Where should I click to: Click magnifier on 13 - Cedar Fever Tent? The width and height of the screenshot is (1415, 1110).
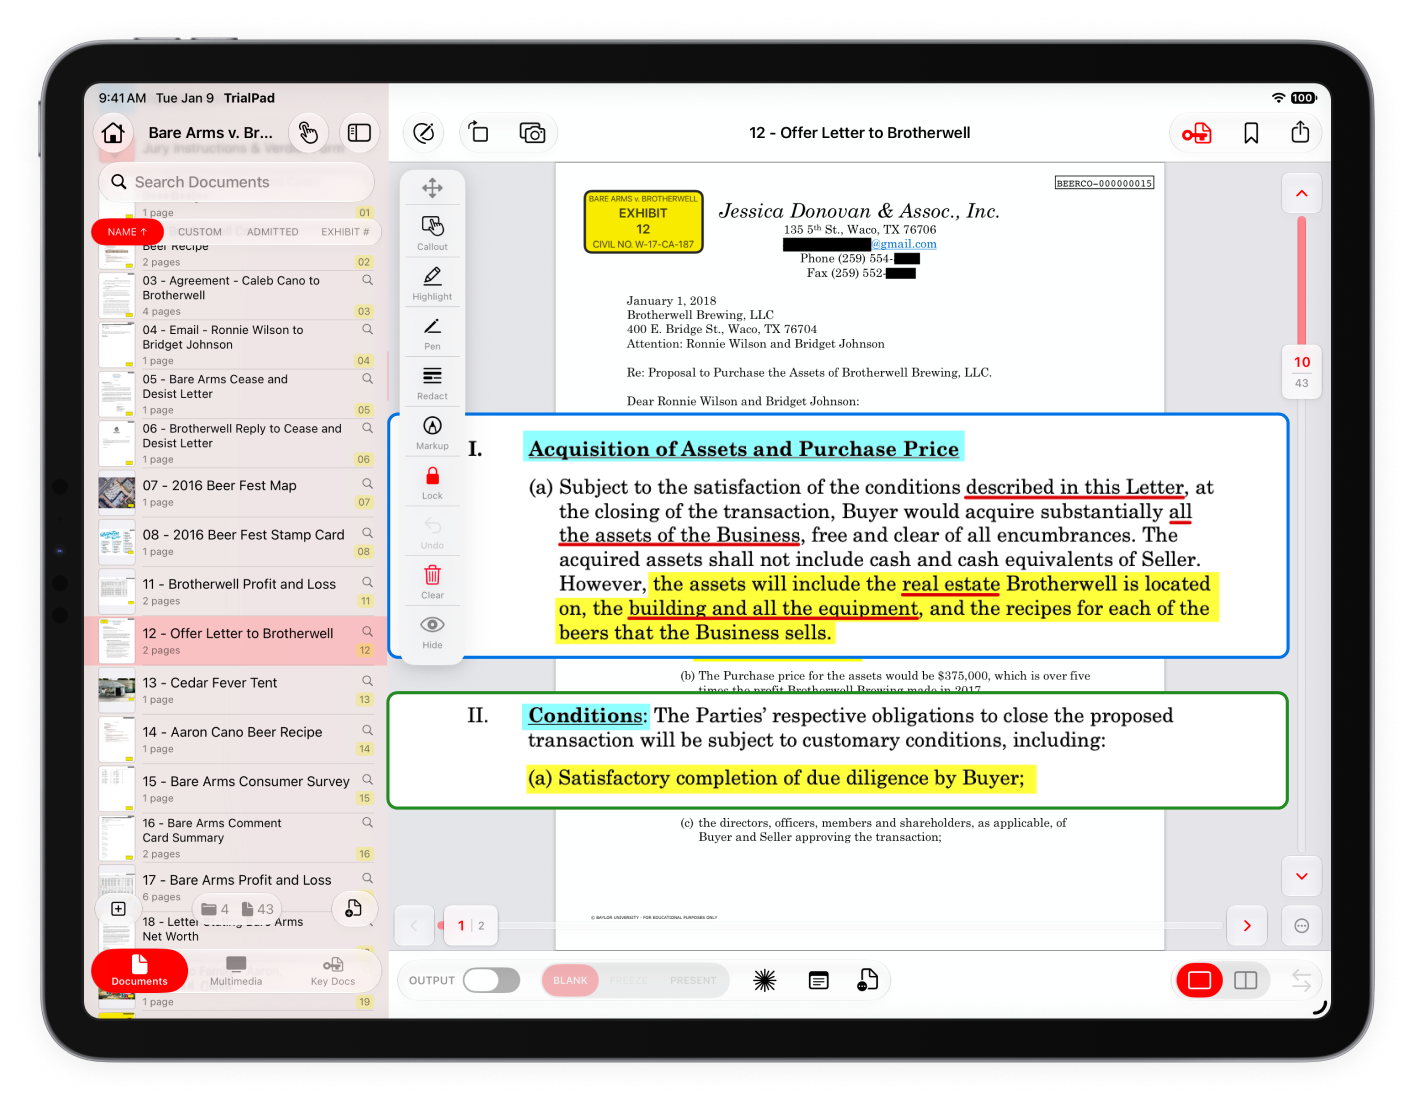tap(367, 681)
